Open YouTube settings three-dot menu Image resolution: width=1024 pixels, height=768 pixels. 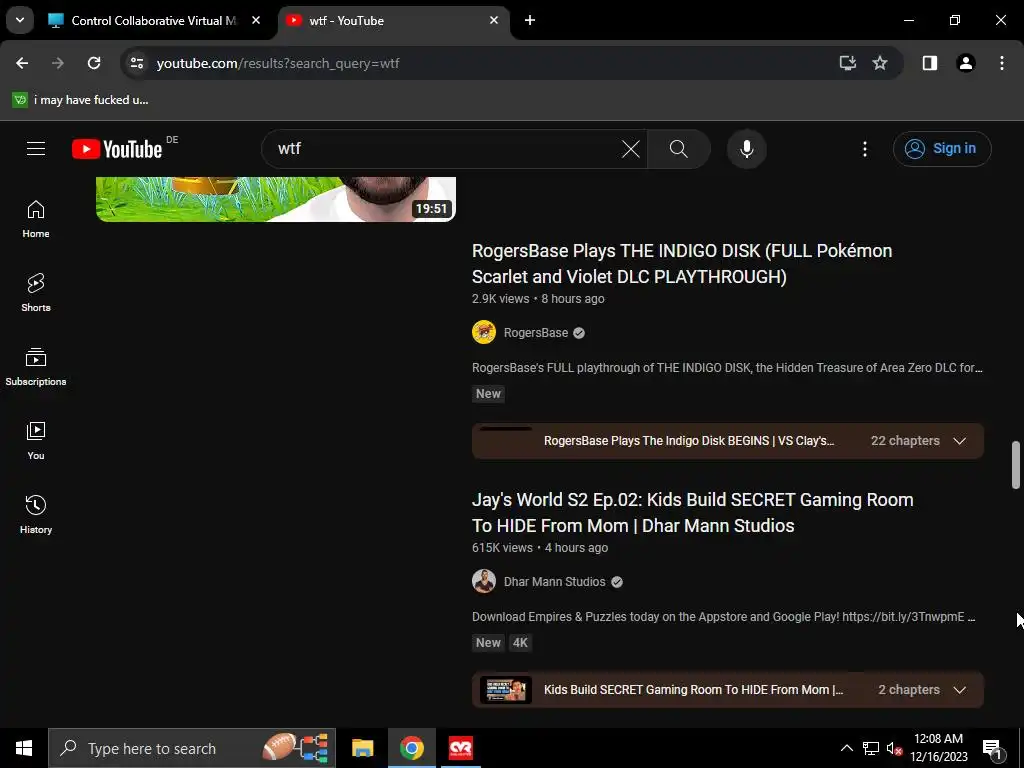(x=865, y=149)
